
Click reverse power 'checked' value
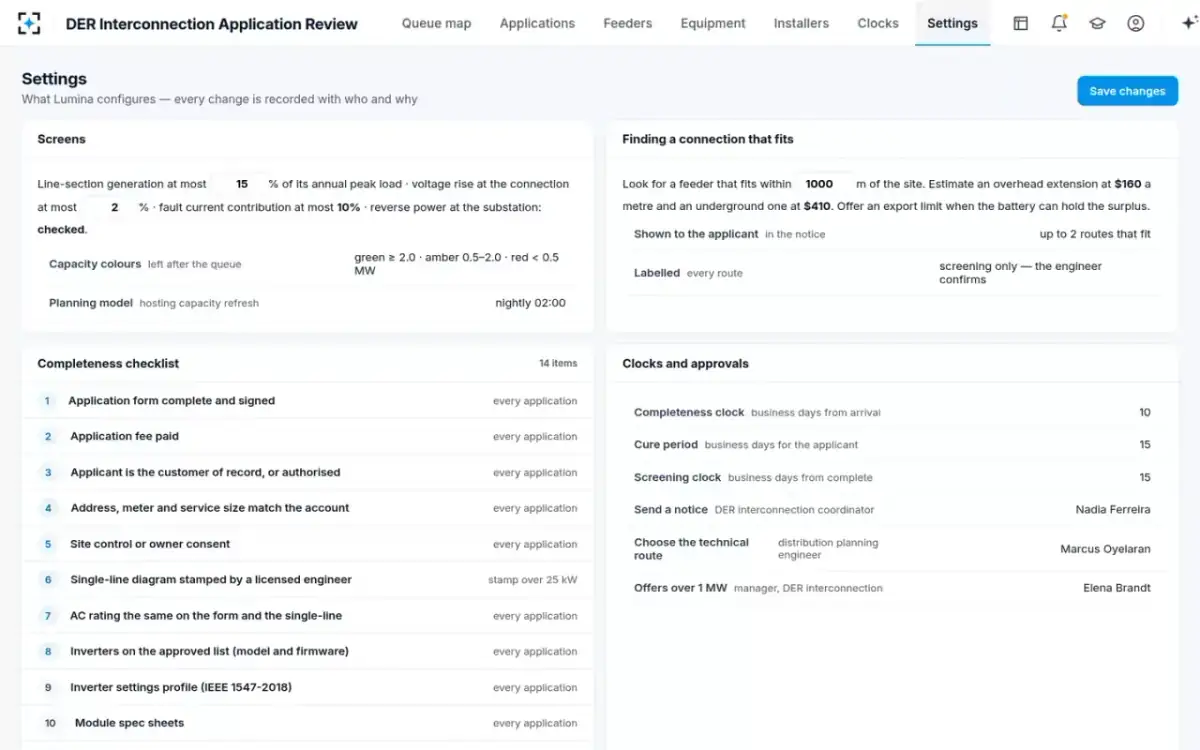pyautogui.click(x=61, y=230)
